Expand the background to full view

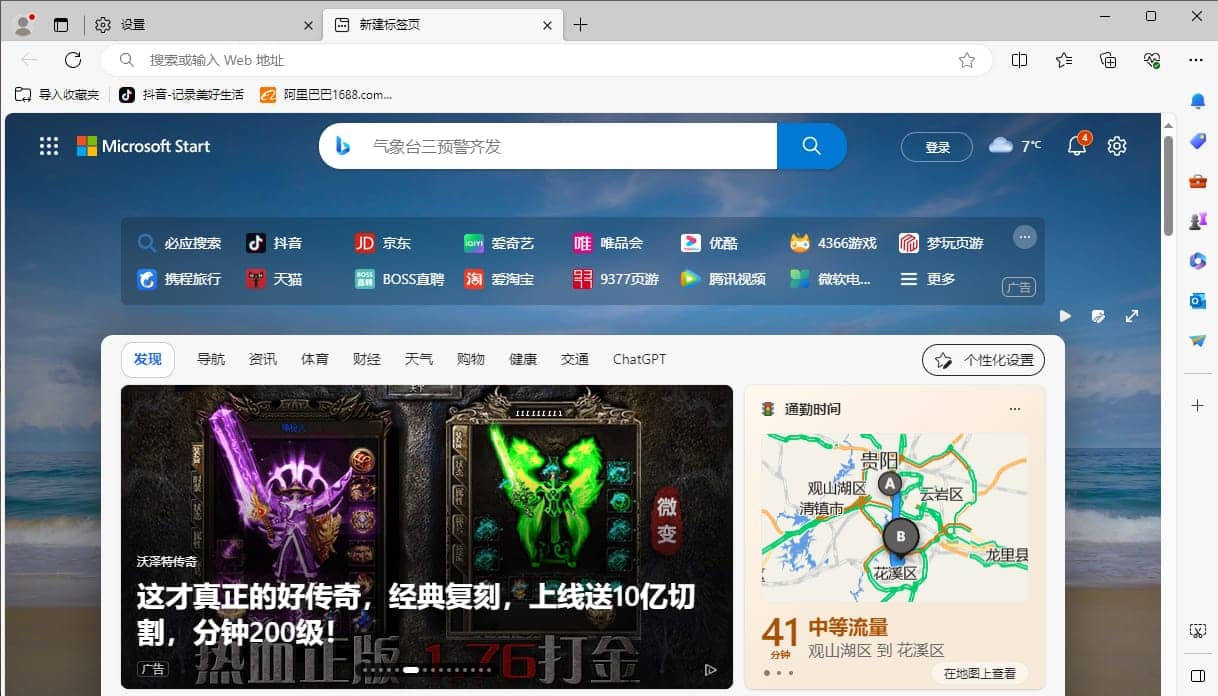tap(1132, 316)
